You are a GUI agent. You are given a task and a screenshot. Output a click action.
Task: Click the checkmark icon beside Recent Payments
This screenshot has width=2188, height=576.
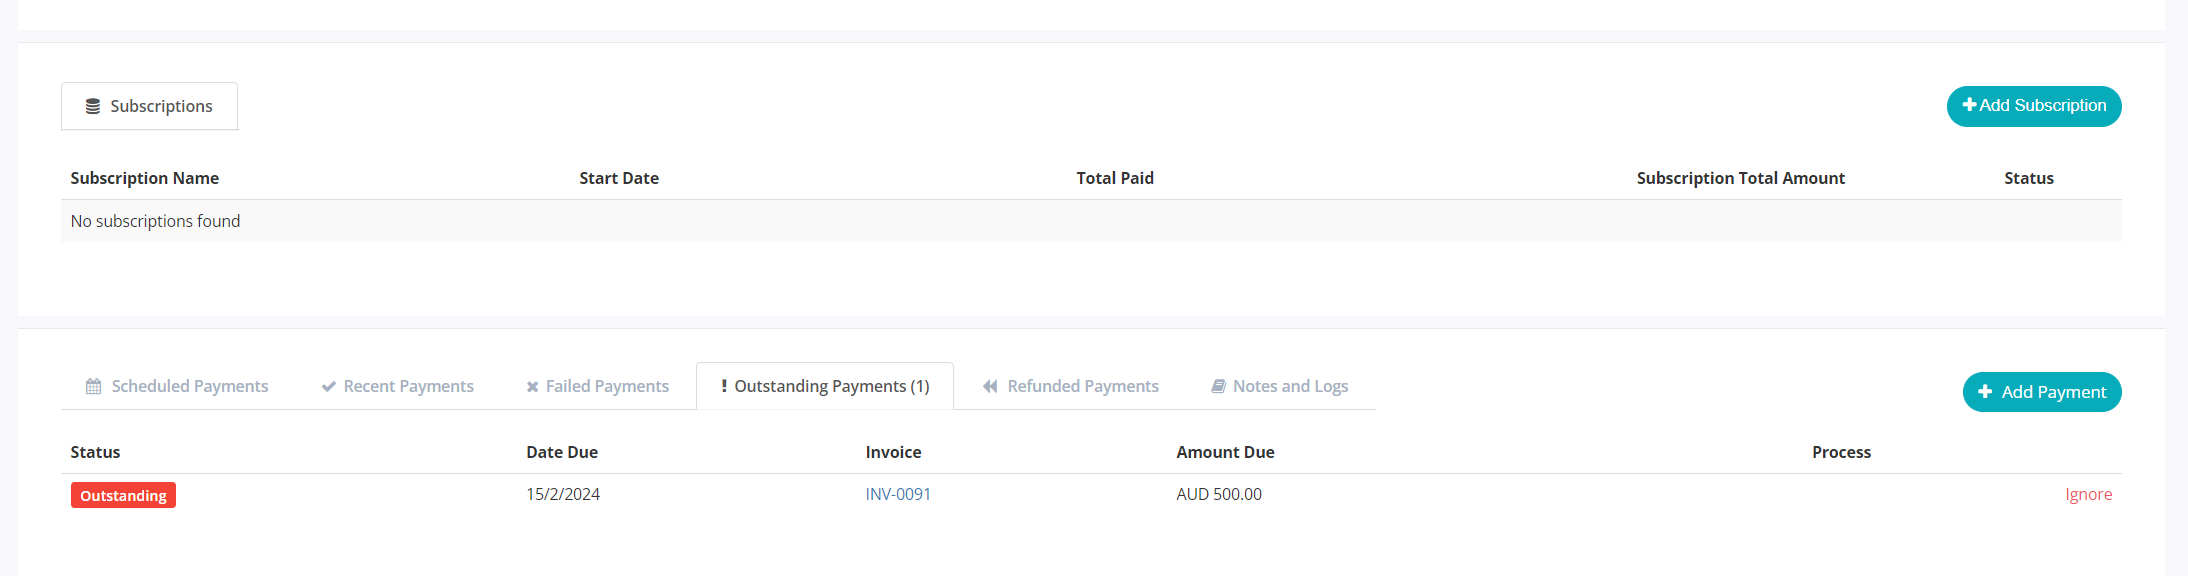(328, 387)
